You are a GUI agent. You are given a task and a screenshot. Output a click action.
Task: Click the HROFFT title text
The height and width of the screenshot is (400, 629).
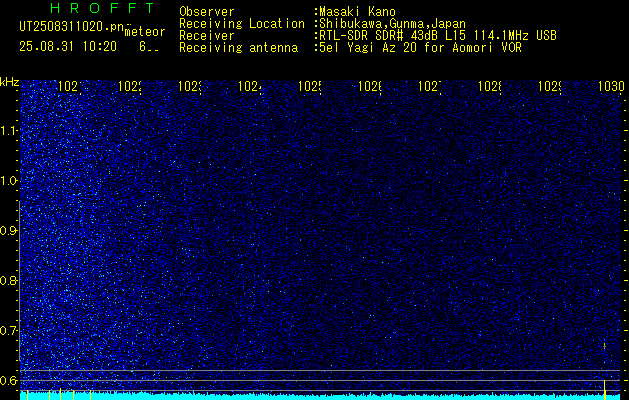(x=103, y=8)
